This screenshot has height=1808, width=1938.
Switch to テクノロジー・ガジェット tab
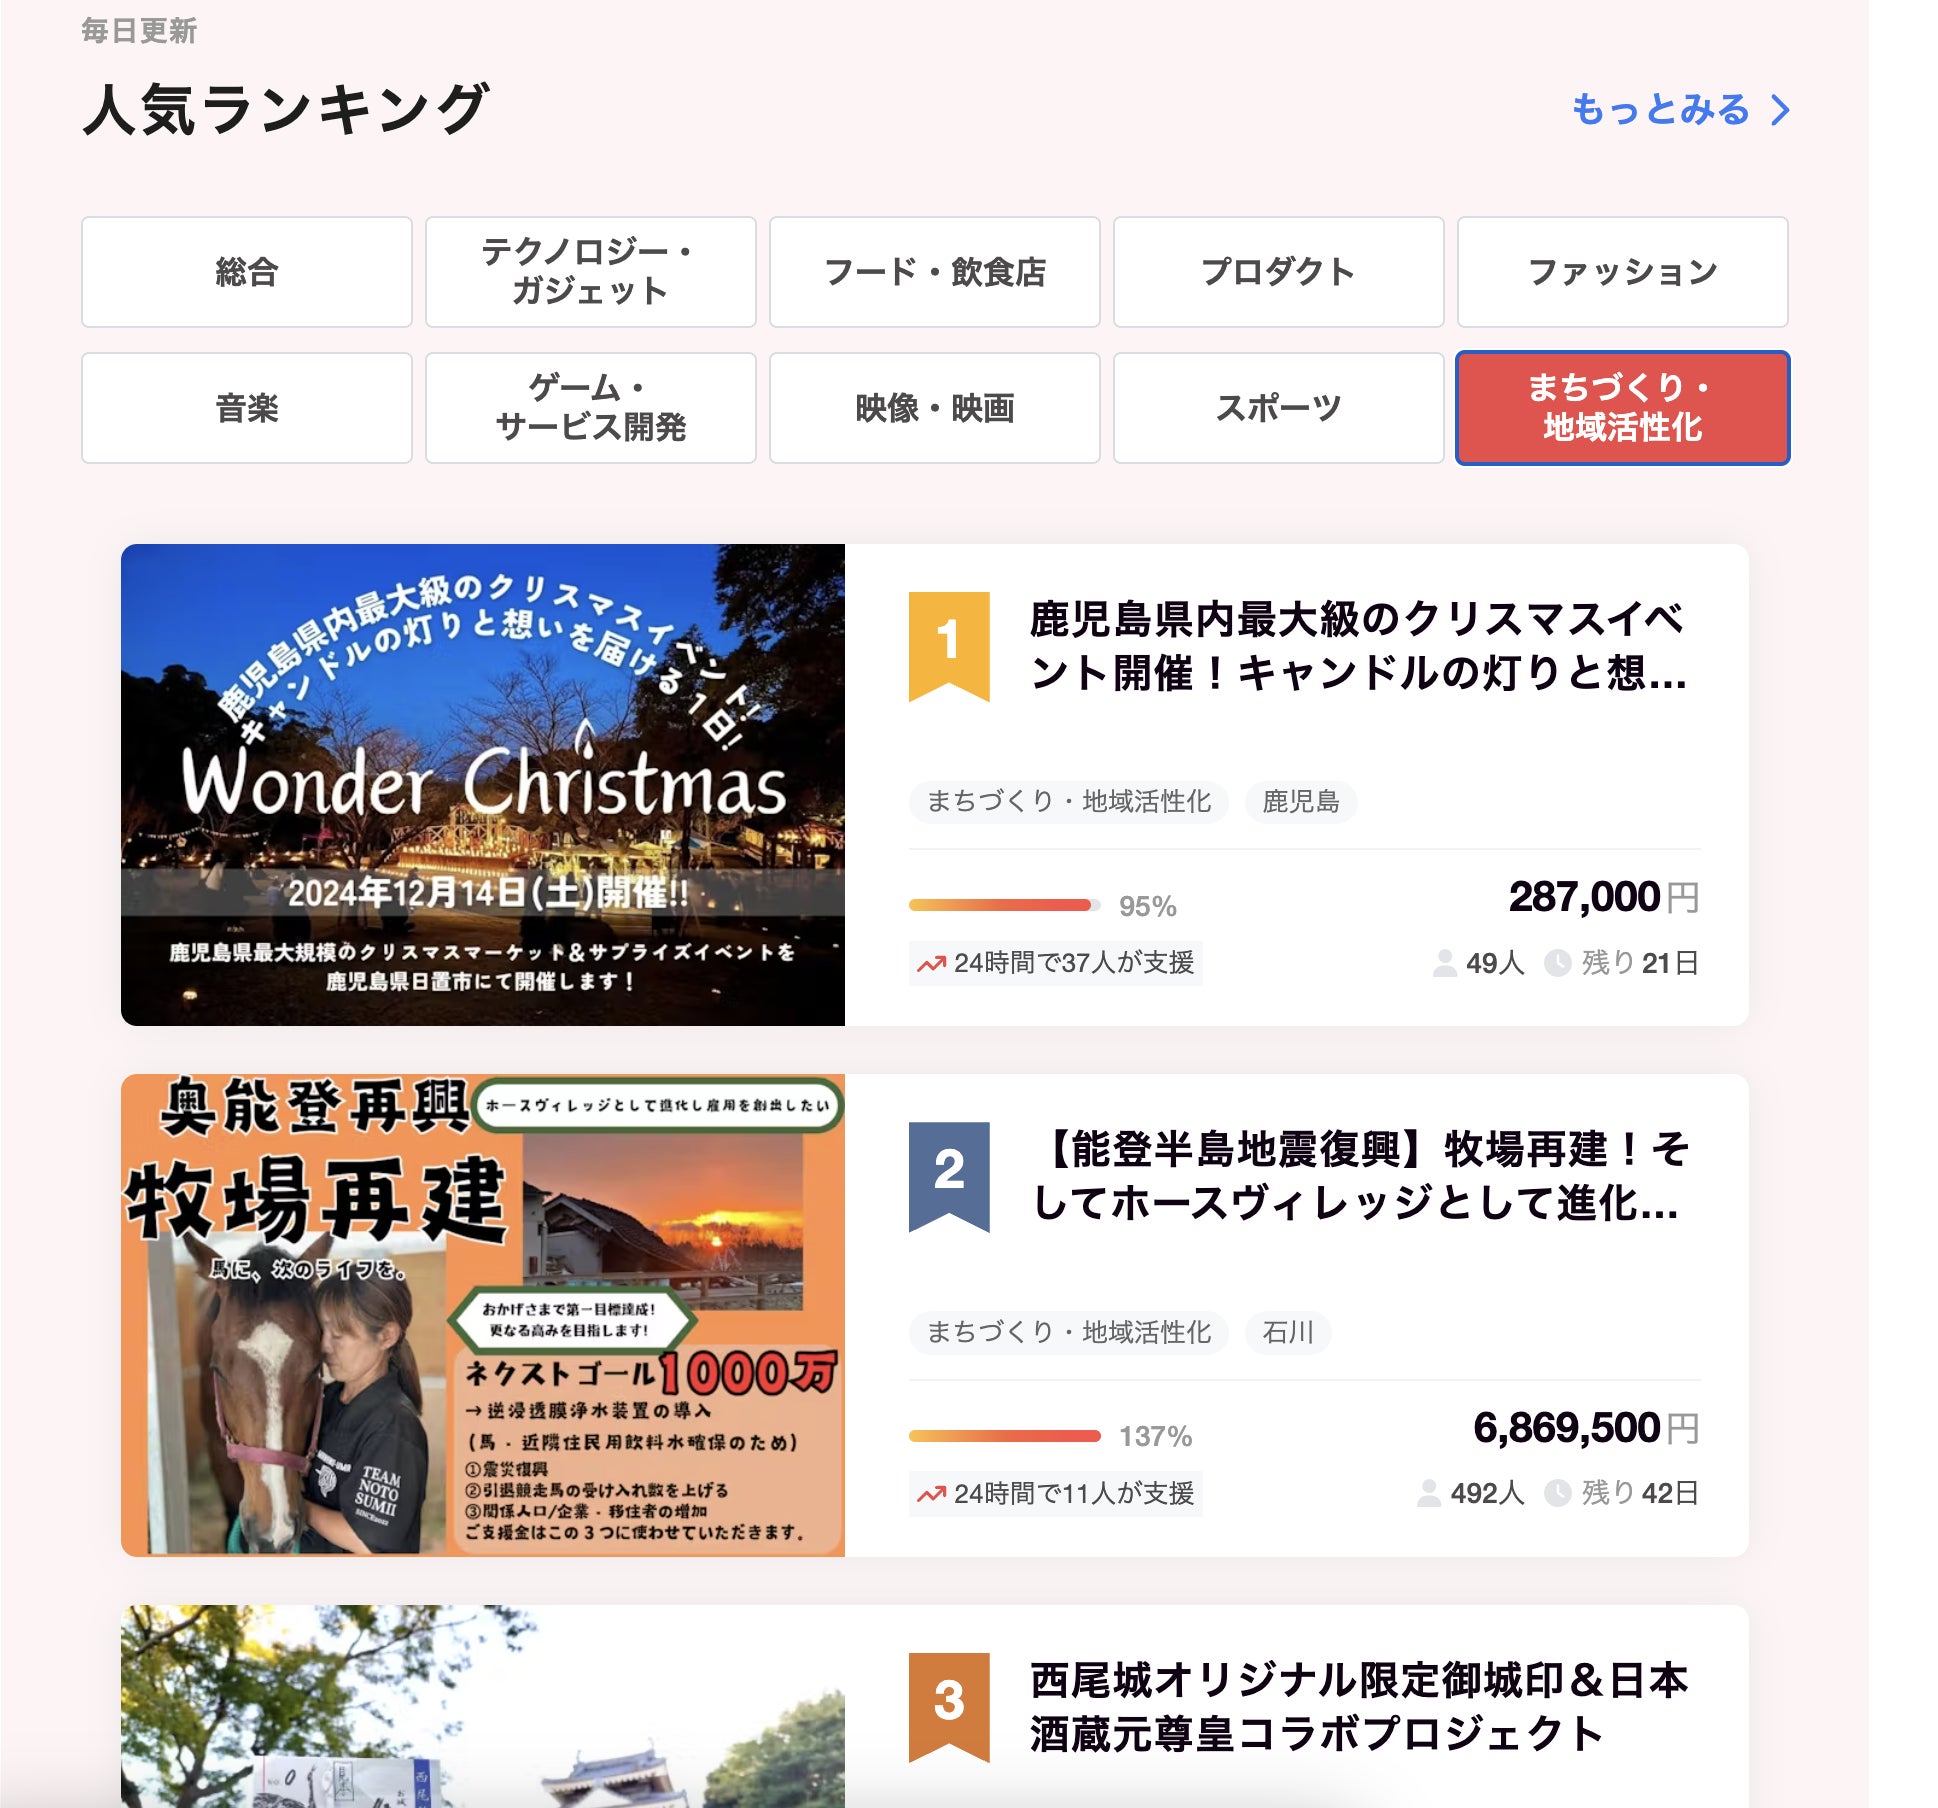pos(590,272)
